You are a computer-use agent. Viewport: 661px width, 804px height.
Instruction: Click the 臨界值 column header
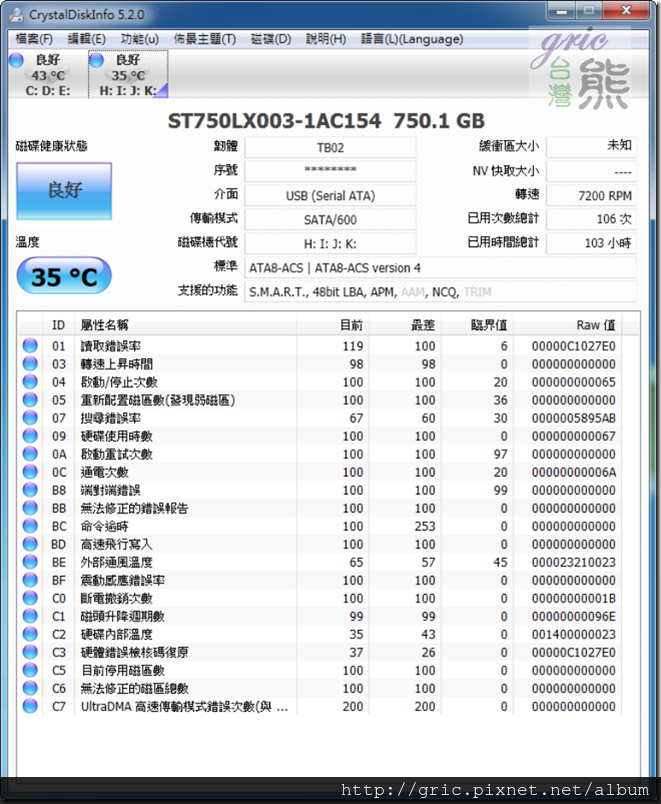click(477, 325)
